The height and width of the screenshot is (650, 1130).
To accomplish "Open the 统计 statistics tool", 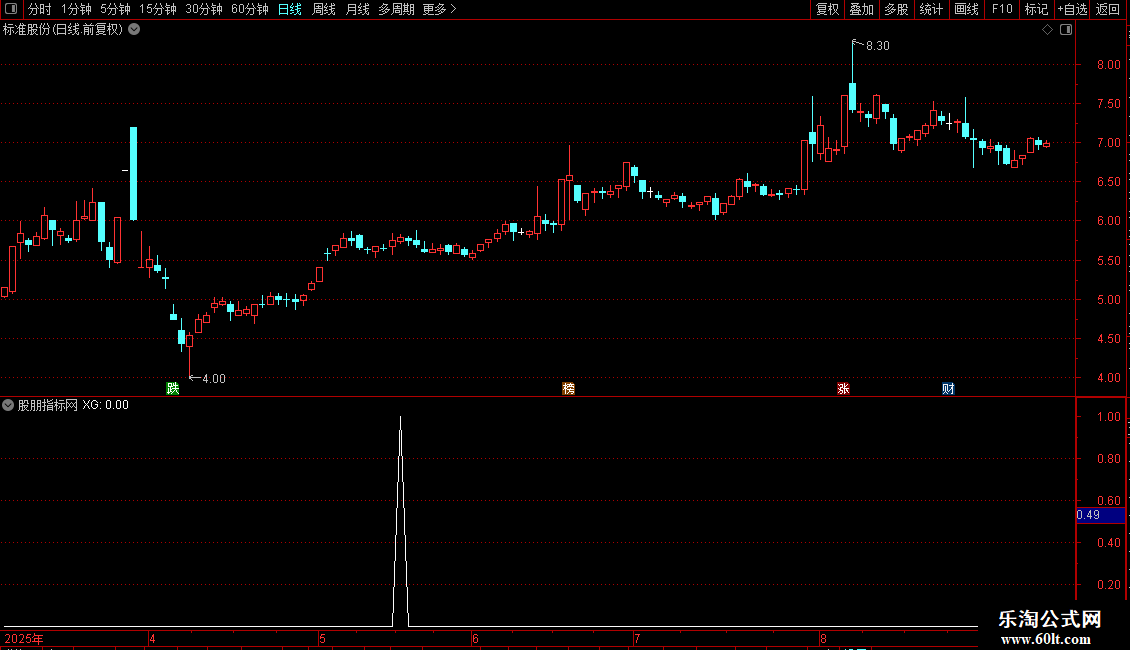I will pos(931,9).
